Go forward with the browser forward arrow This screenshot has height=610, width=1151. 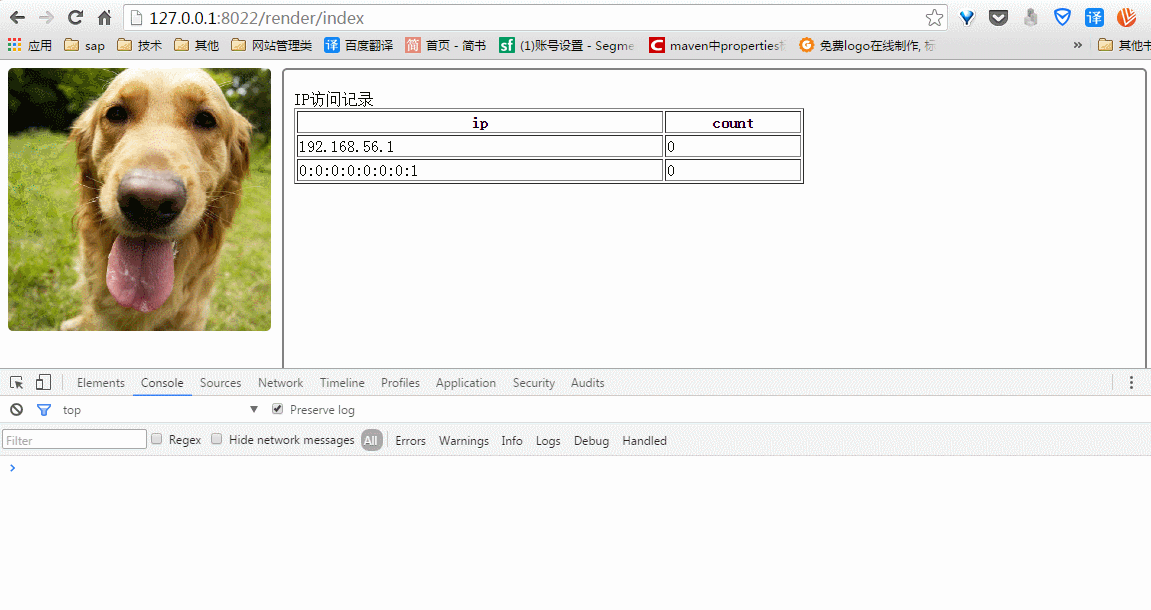pyautogui.click(x=46, y=18)
